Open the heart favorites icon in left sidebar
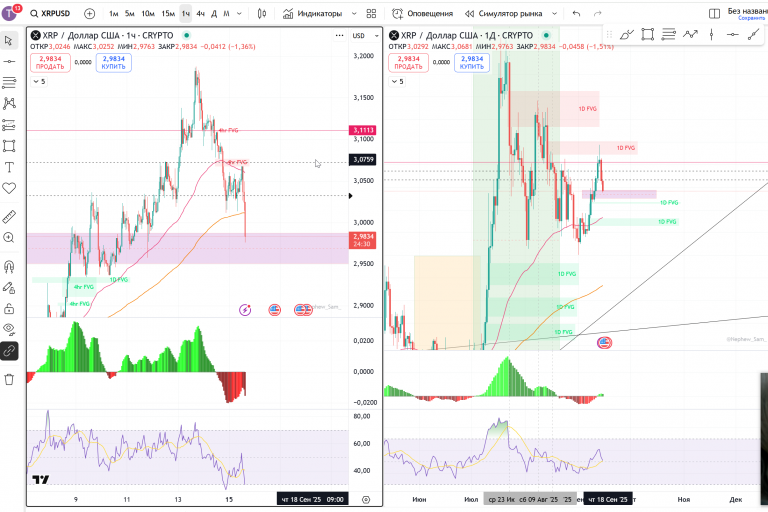 click(9, 188)
